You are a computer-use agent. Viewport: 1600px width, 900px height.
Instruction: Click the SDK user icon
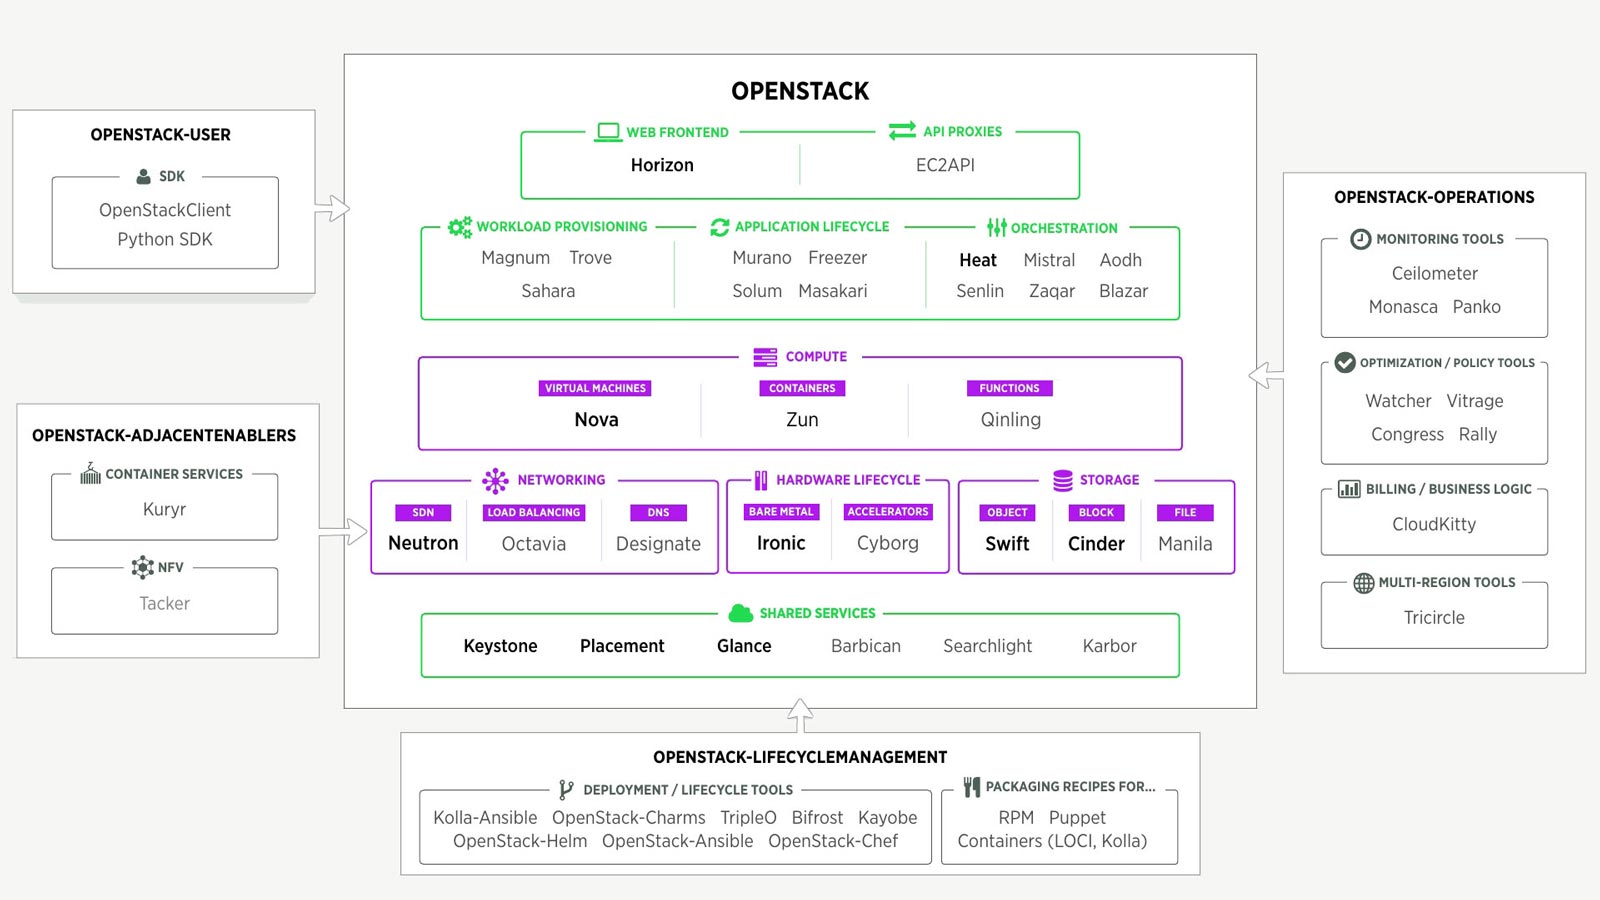143,176
